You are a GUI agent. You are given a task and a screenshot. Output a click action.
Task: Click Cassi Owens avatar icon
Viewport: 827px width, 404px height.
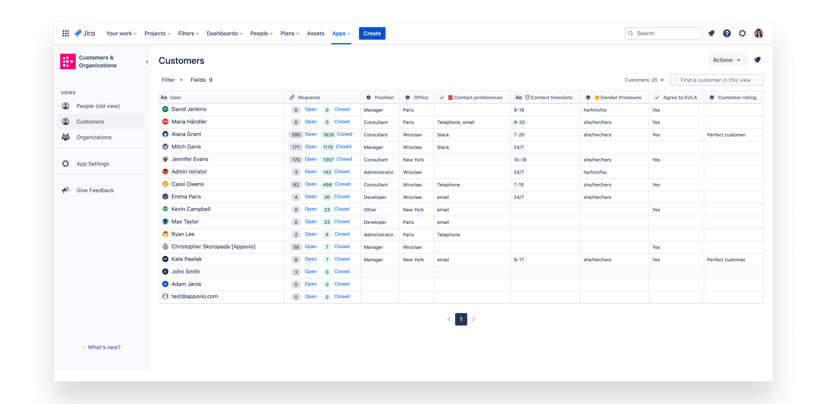pyautogui.click(x=165, y=185)
